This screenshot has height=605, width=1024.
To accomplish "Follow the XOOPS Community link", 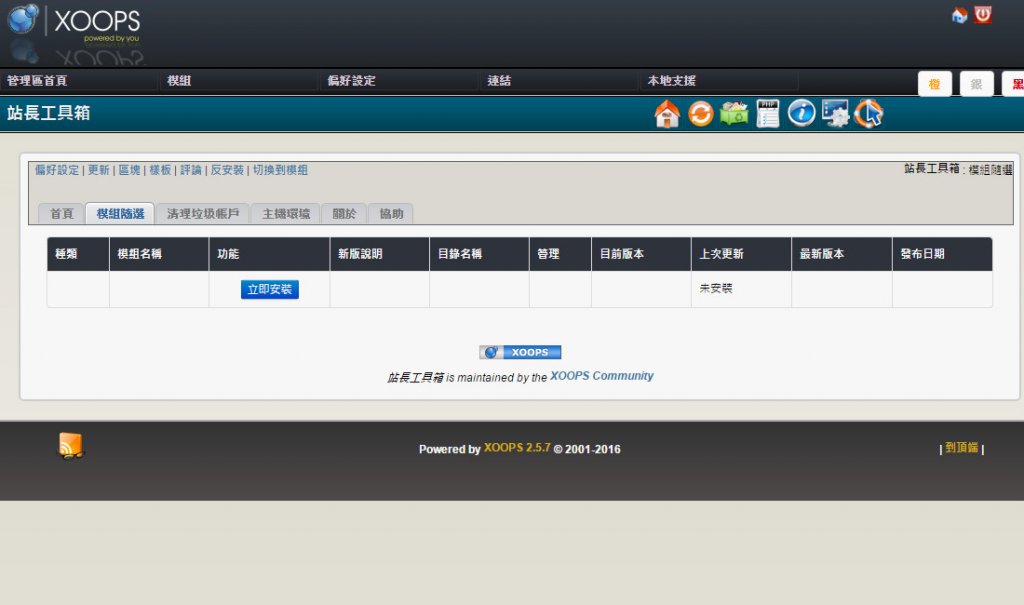I will 602,376.
